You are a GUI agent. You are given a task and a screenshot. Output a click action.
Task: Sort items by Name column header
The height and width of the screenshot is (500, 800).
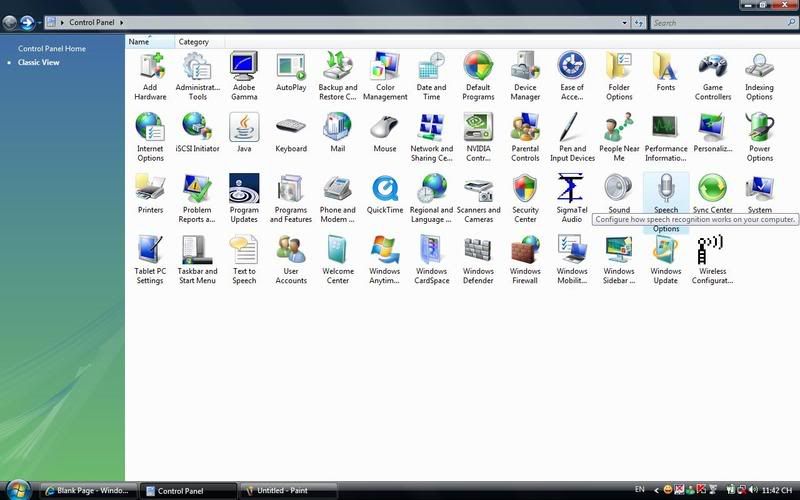[150, 41]
